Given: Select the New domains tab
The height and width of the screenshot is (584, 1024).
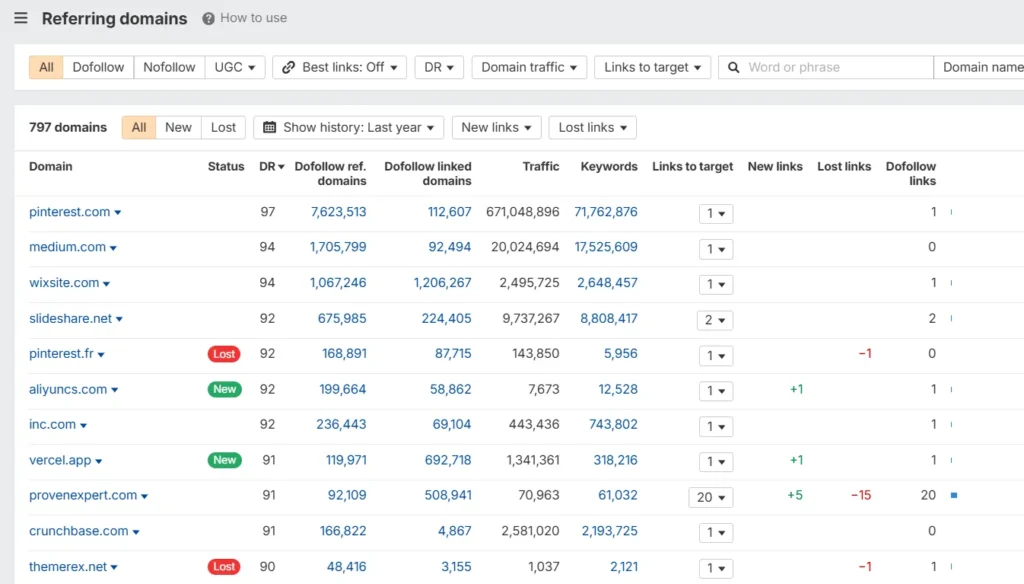Looking at the screenshot, I should coord(178,127).
